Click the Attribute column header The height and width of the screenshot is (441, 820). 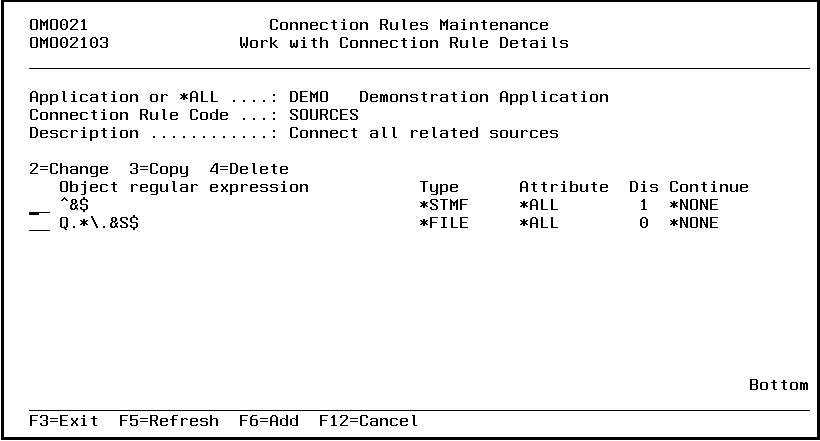coord(563,187)
